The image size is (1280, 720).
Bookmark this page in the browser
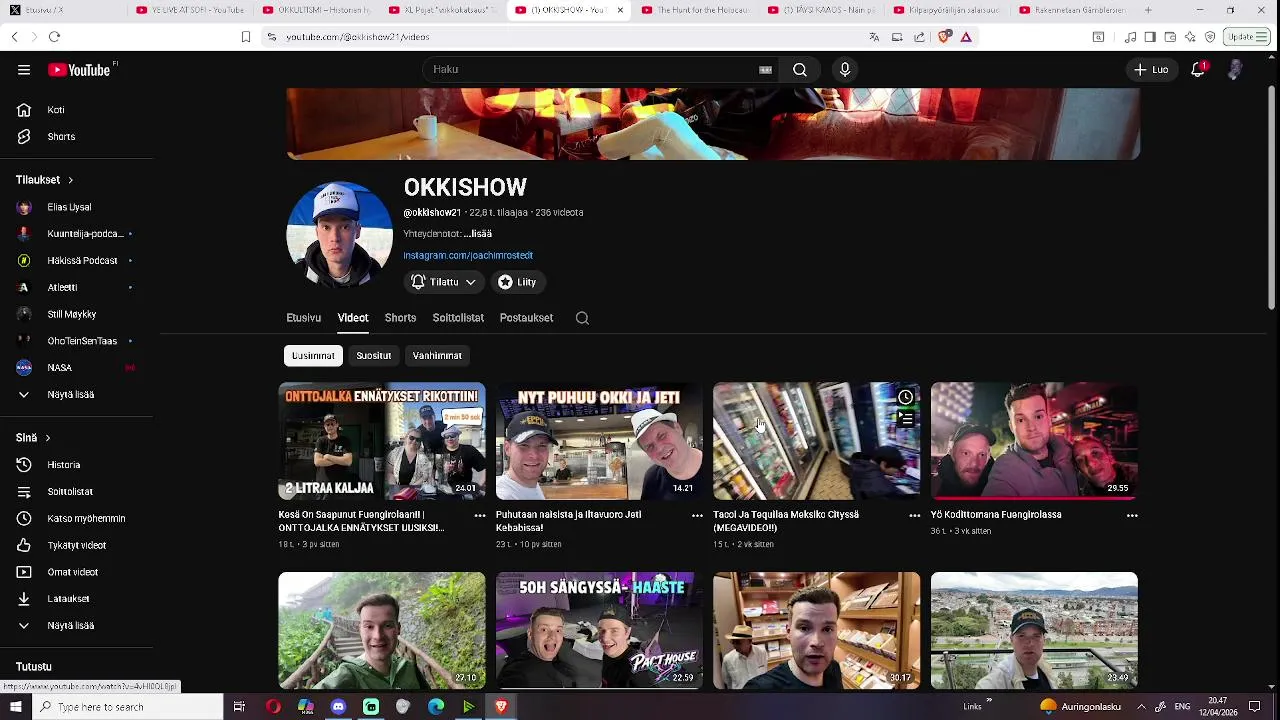click(x=245, y=37)
